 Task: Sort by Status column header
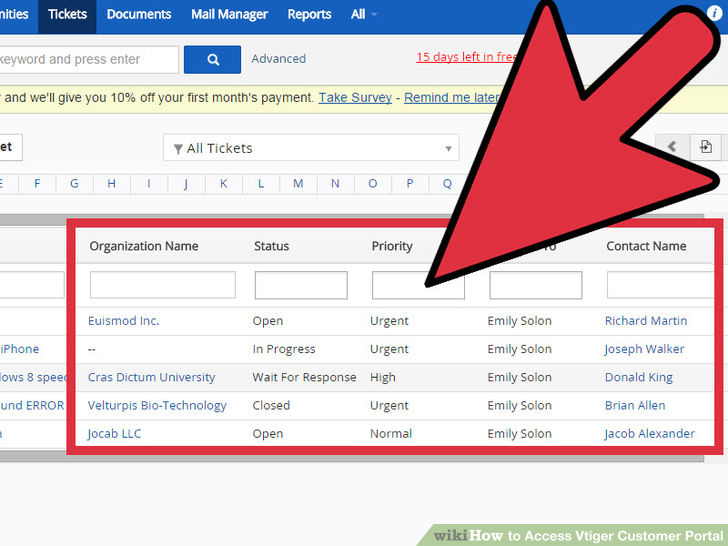coord(272,246)
